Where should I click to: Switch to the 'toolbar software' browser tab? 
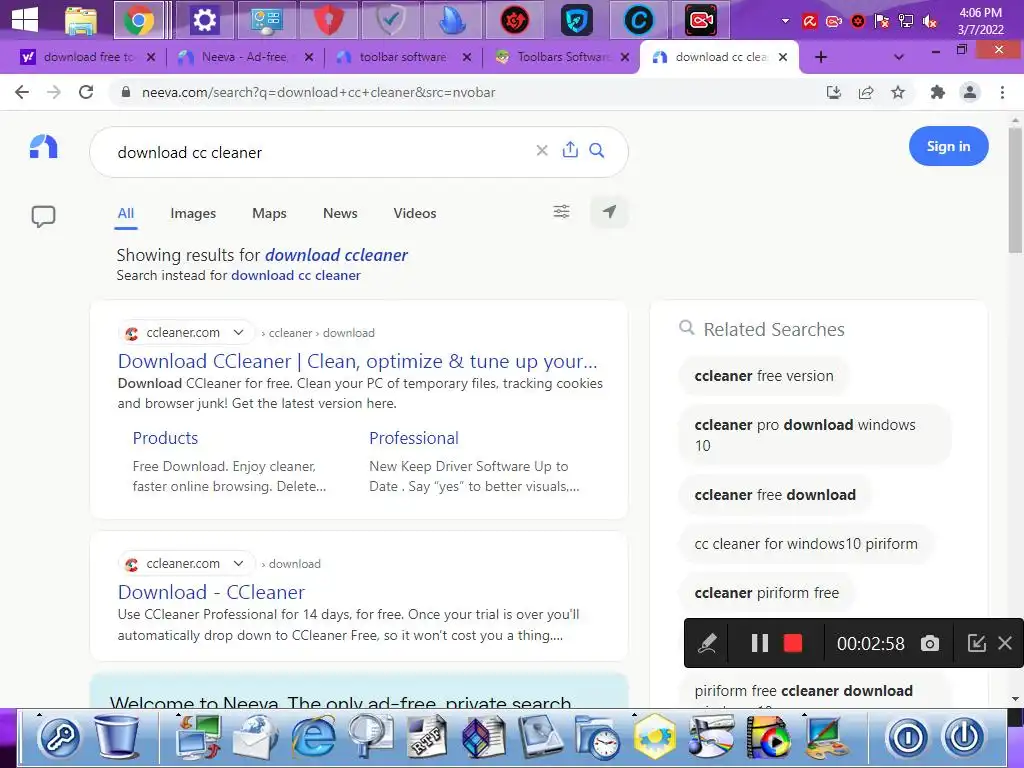(403, 57)
